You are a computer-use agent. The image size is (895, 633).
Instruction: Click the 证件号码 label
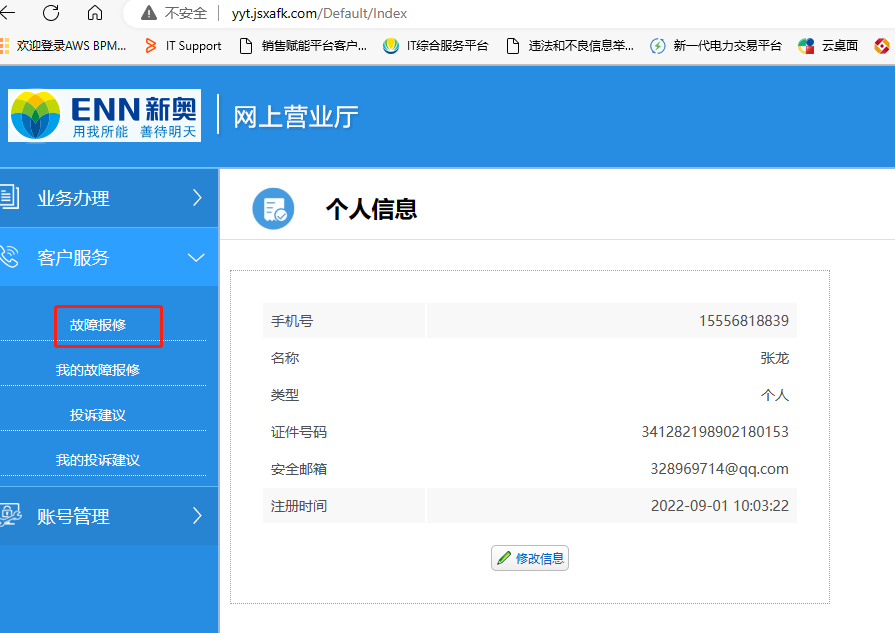[x=299, y=432]
